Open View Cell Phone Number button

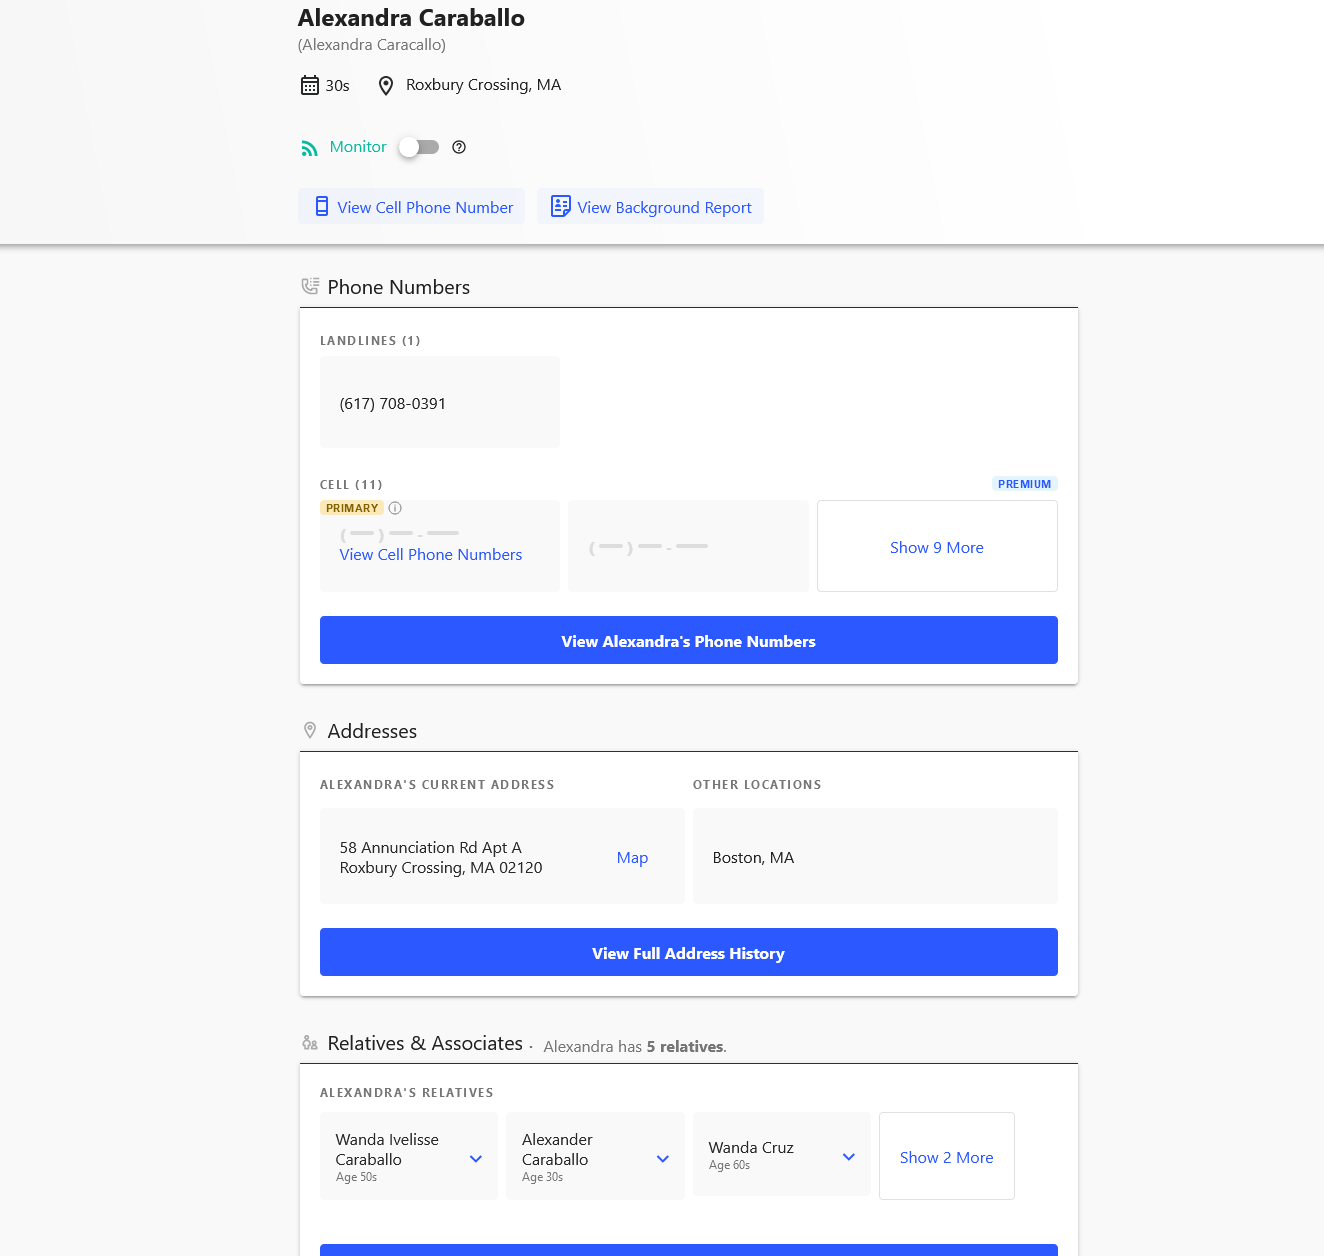pyautogui.click(x=412, y=207)
